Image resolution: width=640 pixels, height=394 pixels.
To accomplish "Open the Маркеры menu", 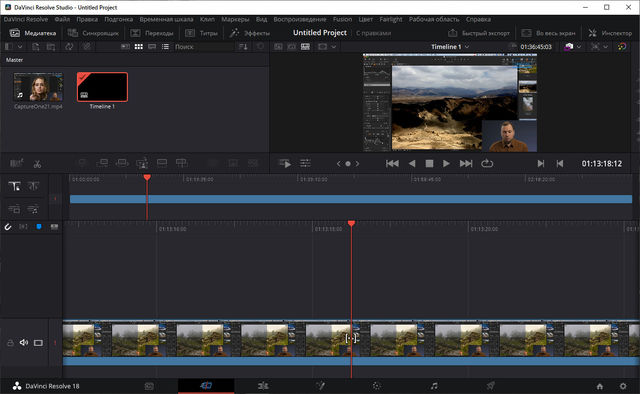I will coord(235,19).
